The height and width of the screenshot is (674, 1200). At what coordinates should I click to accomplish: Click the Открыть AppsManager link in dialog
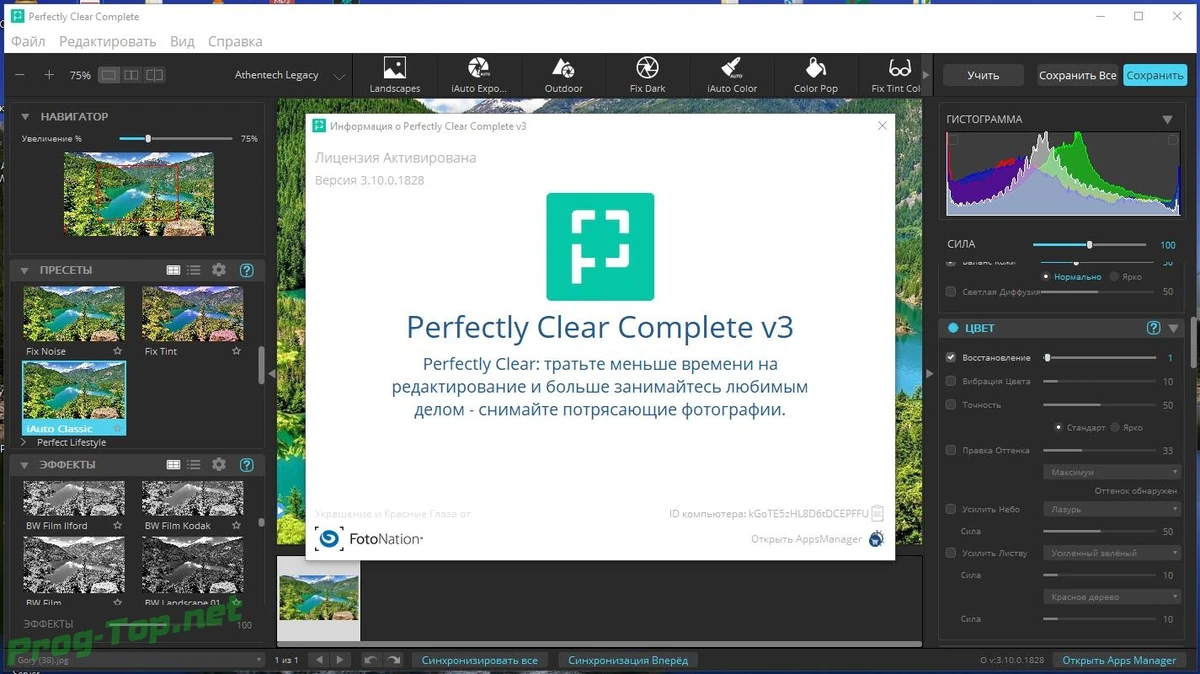pyautogui.click(x=806, y=539)
